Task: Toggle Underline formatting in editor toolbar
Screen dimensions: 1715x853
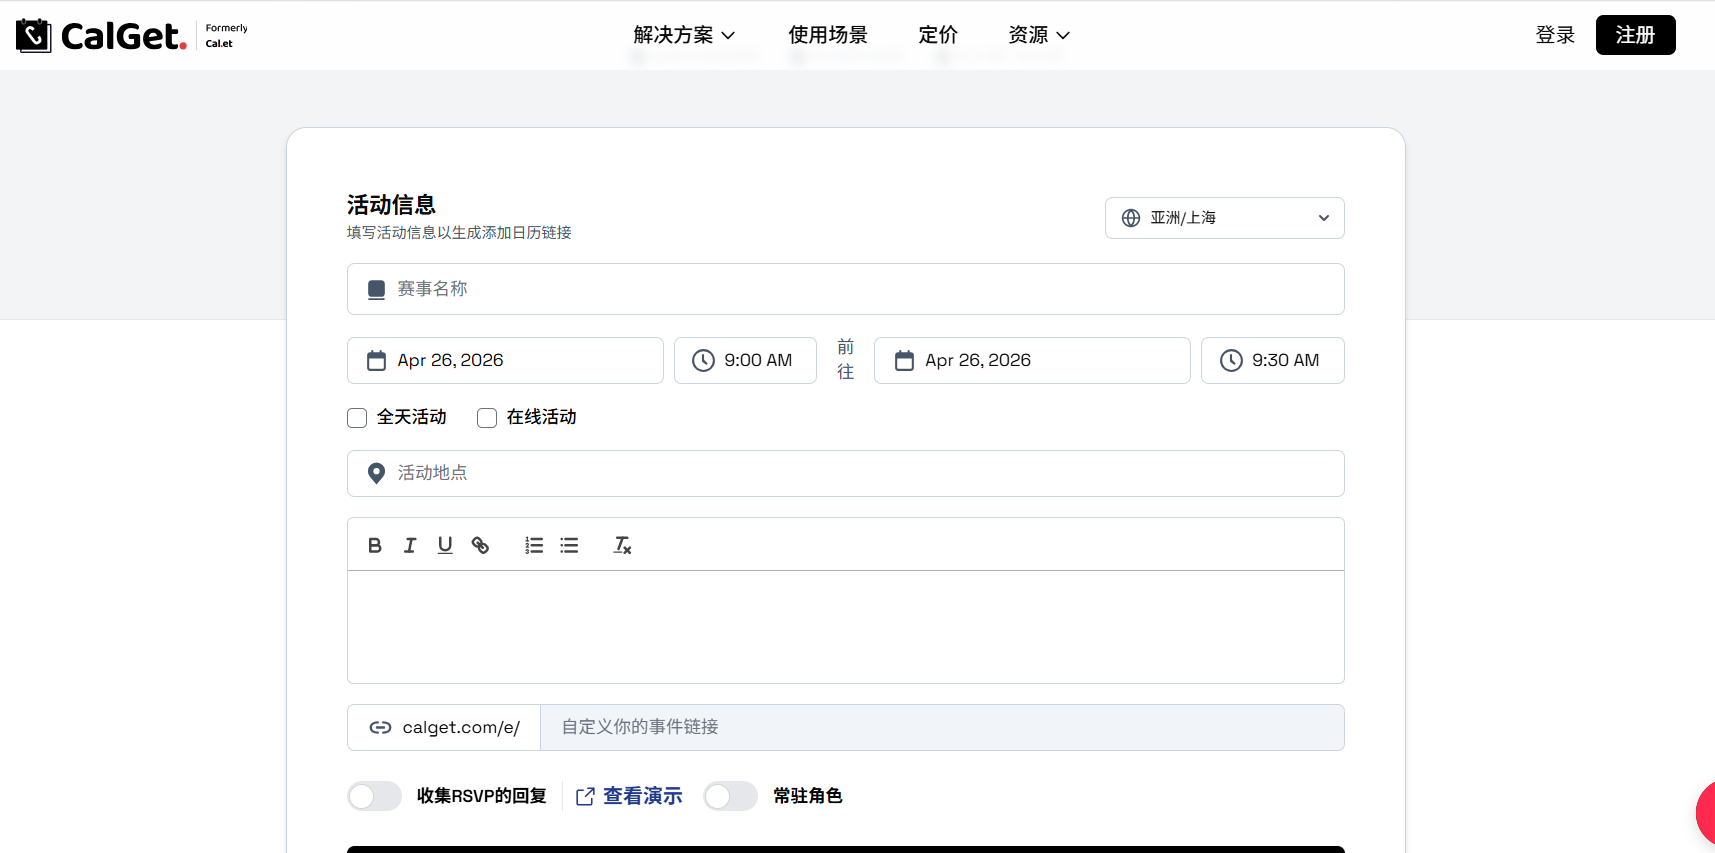Action: [445, 545]
